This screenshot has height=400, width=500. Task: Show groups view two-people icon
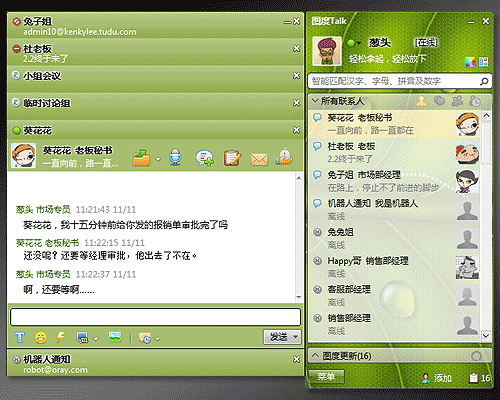point(457,101)
